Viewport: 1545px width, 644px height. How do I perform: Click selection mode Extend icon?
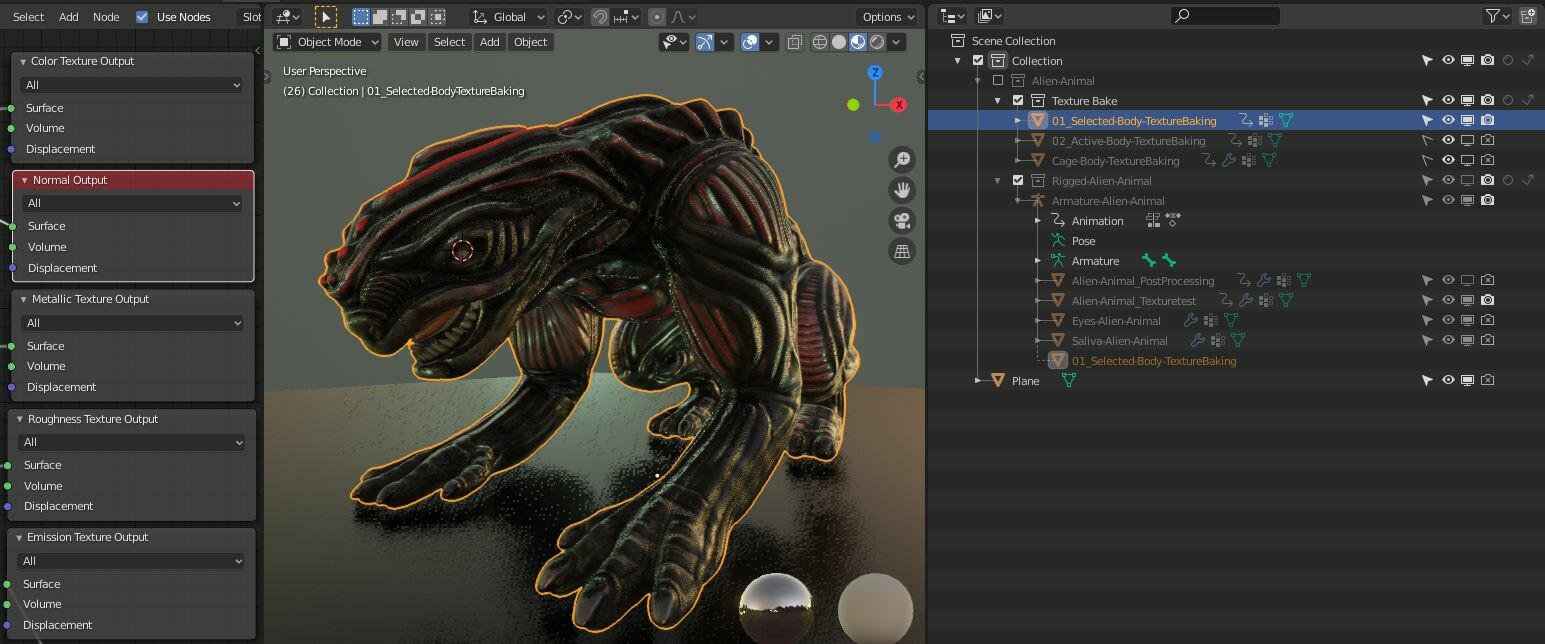(x=380, y=17)
